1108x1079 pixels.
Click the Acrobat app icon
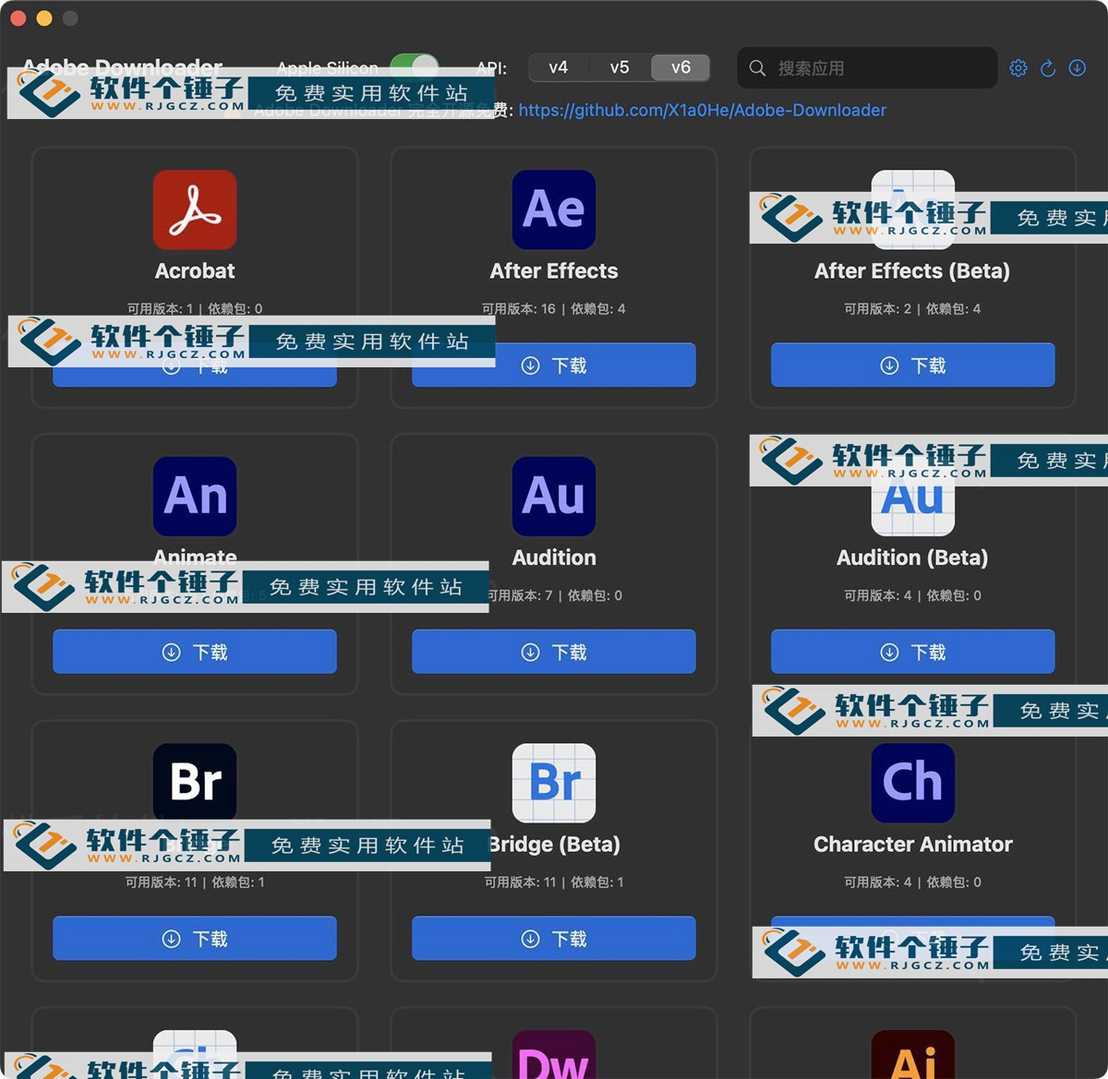click(x=195, y=210)
